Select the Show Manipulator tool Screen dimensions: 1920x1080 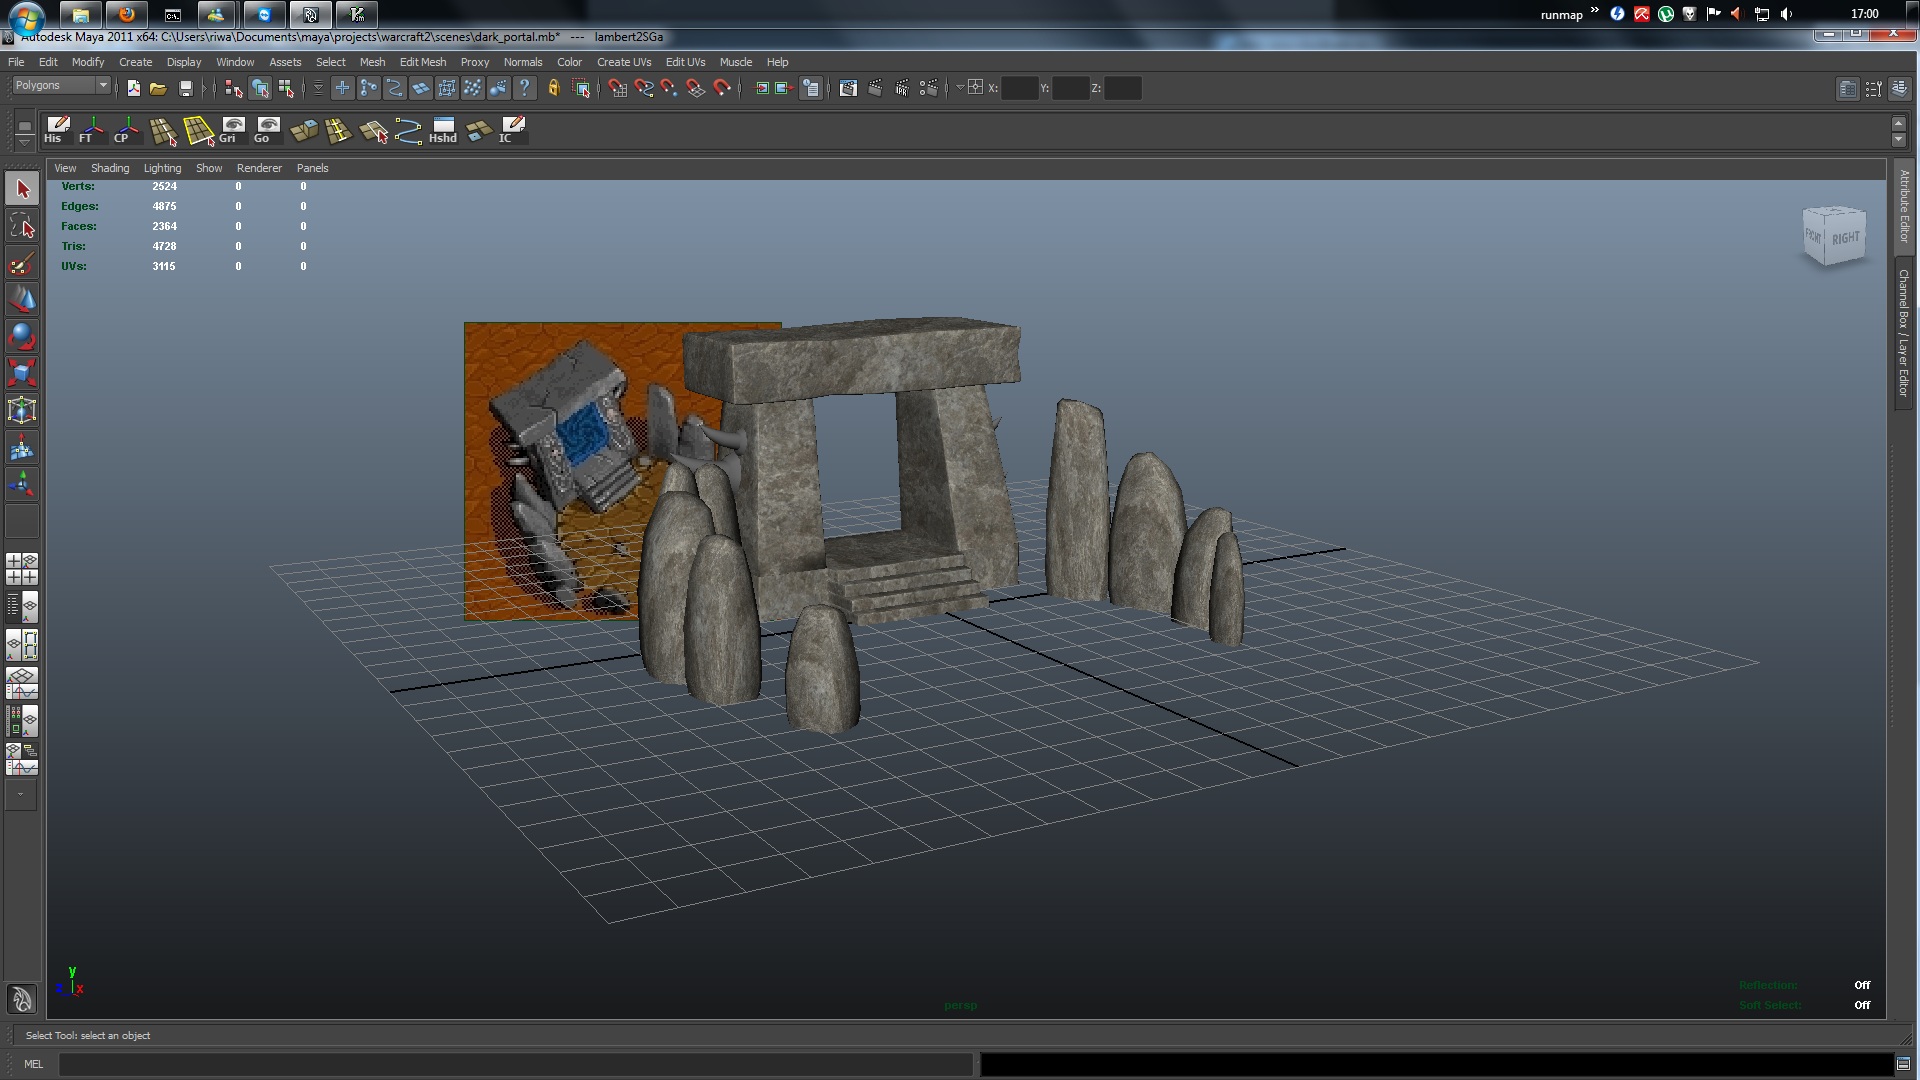pos(22,485)
